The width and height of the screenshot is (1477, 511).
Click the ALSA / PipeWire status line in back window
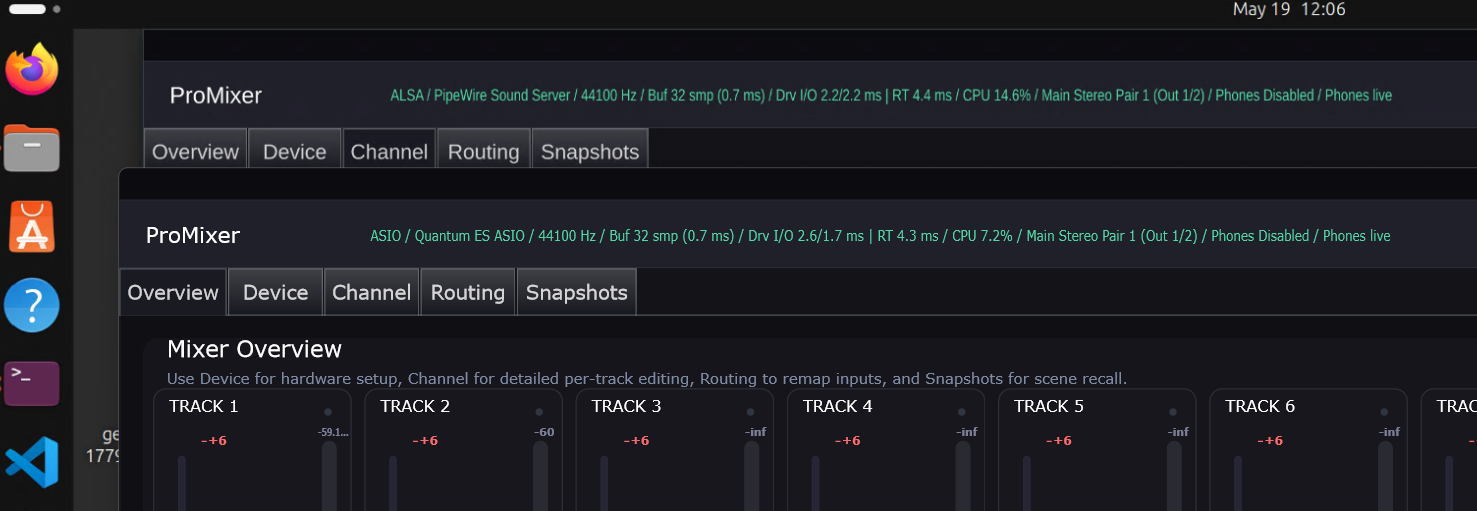click(x=891, y=96)
